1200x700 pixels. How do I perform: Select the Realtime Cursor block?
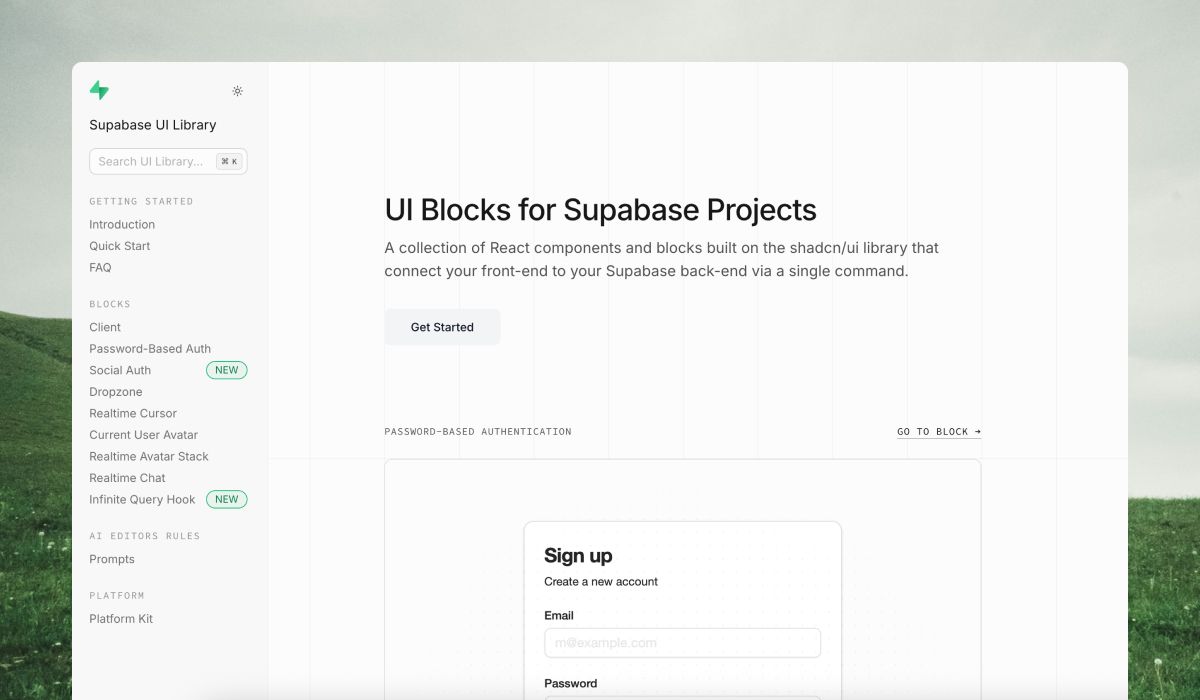pos(133,413)
